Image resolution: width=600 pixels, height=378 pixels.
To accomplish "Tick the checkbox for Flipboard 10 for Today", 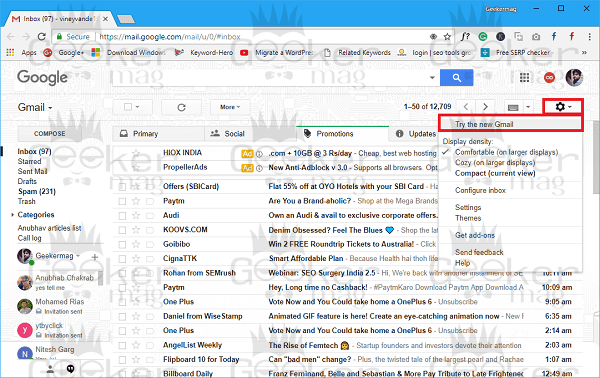I will (122, 360).
